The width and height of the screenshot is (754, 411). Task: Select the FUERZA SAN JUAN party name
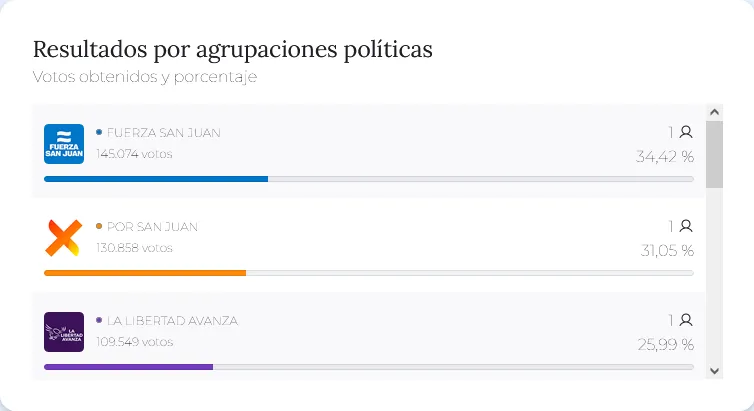163,132
